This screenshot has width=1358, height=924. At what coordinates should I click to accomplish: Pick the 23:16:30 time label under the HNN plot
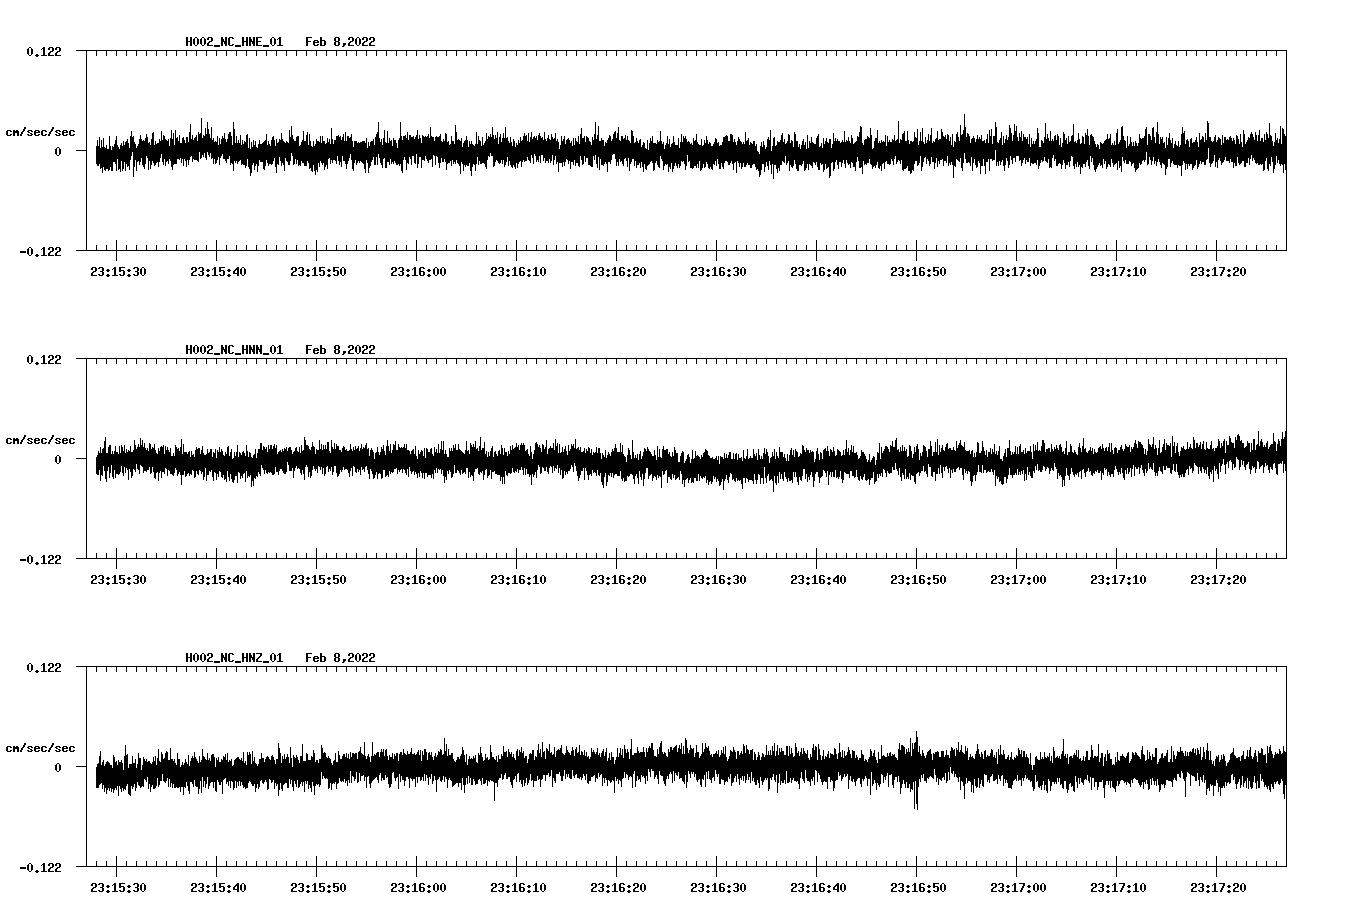718,579
